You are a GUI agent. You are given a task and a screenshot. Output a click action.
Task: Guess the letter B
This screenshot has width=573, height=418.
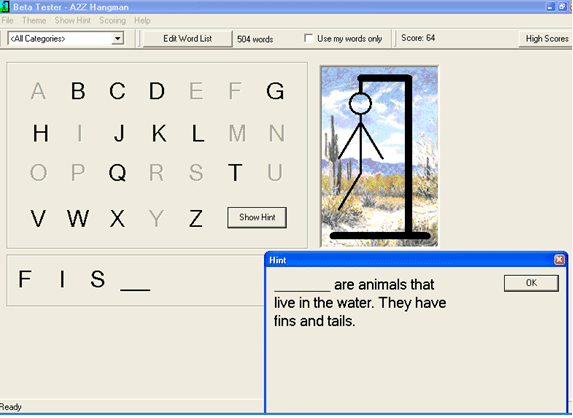coord(78,91)
